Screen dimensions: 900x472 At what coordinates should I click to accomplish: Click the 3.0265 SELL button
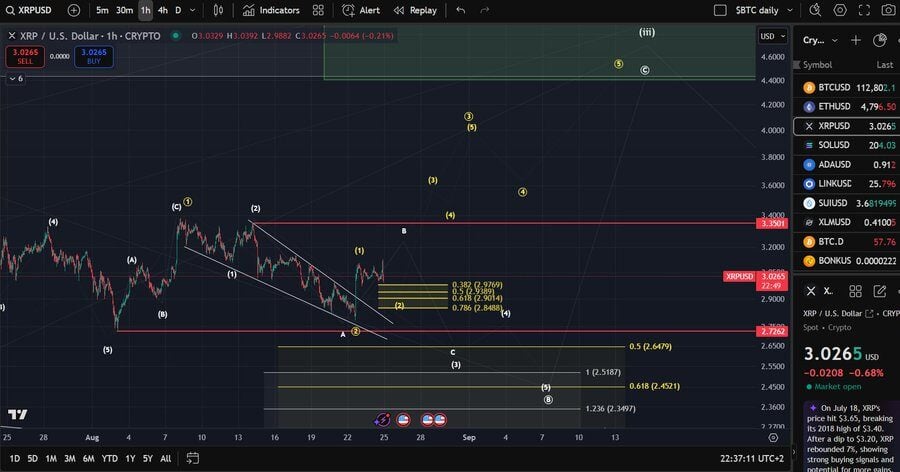(x=25, y=56)
